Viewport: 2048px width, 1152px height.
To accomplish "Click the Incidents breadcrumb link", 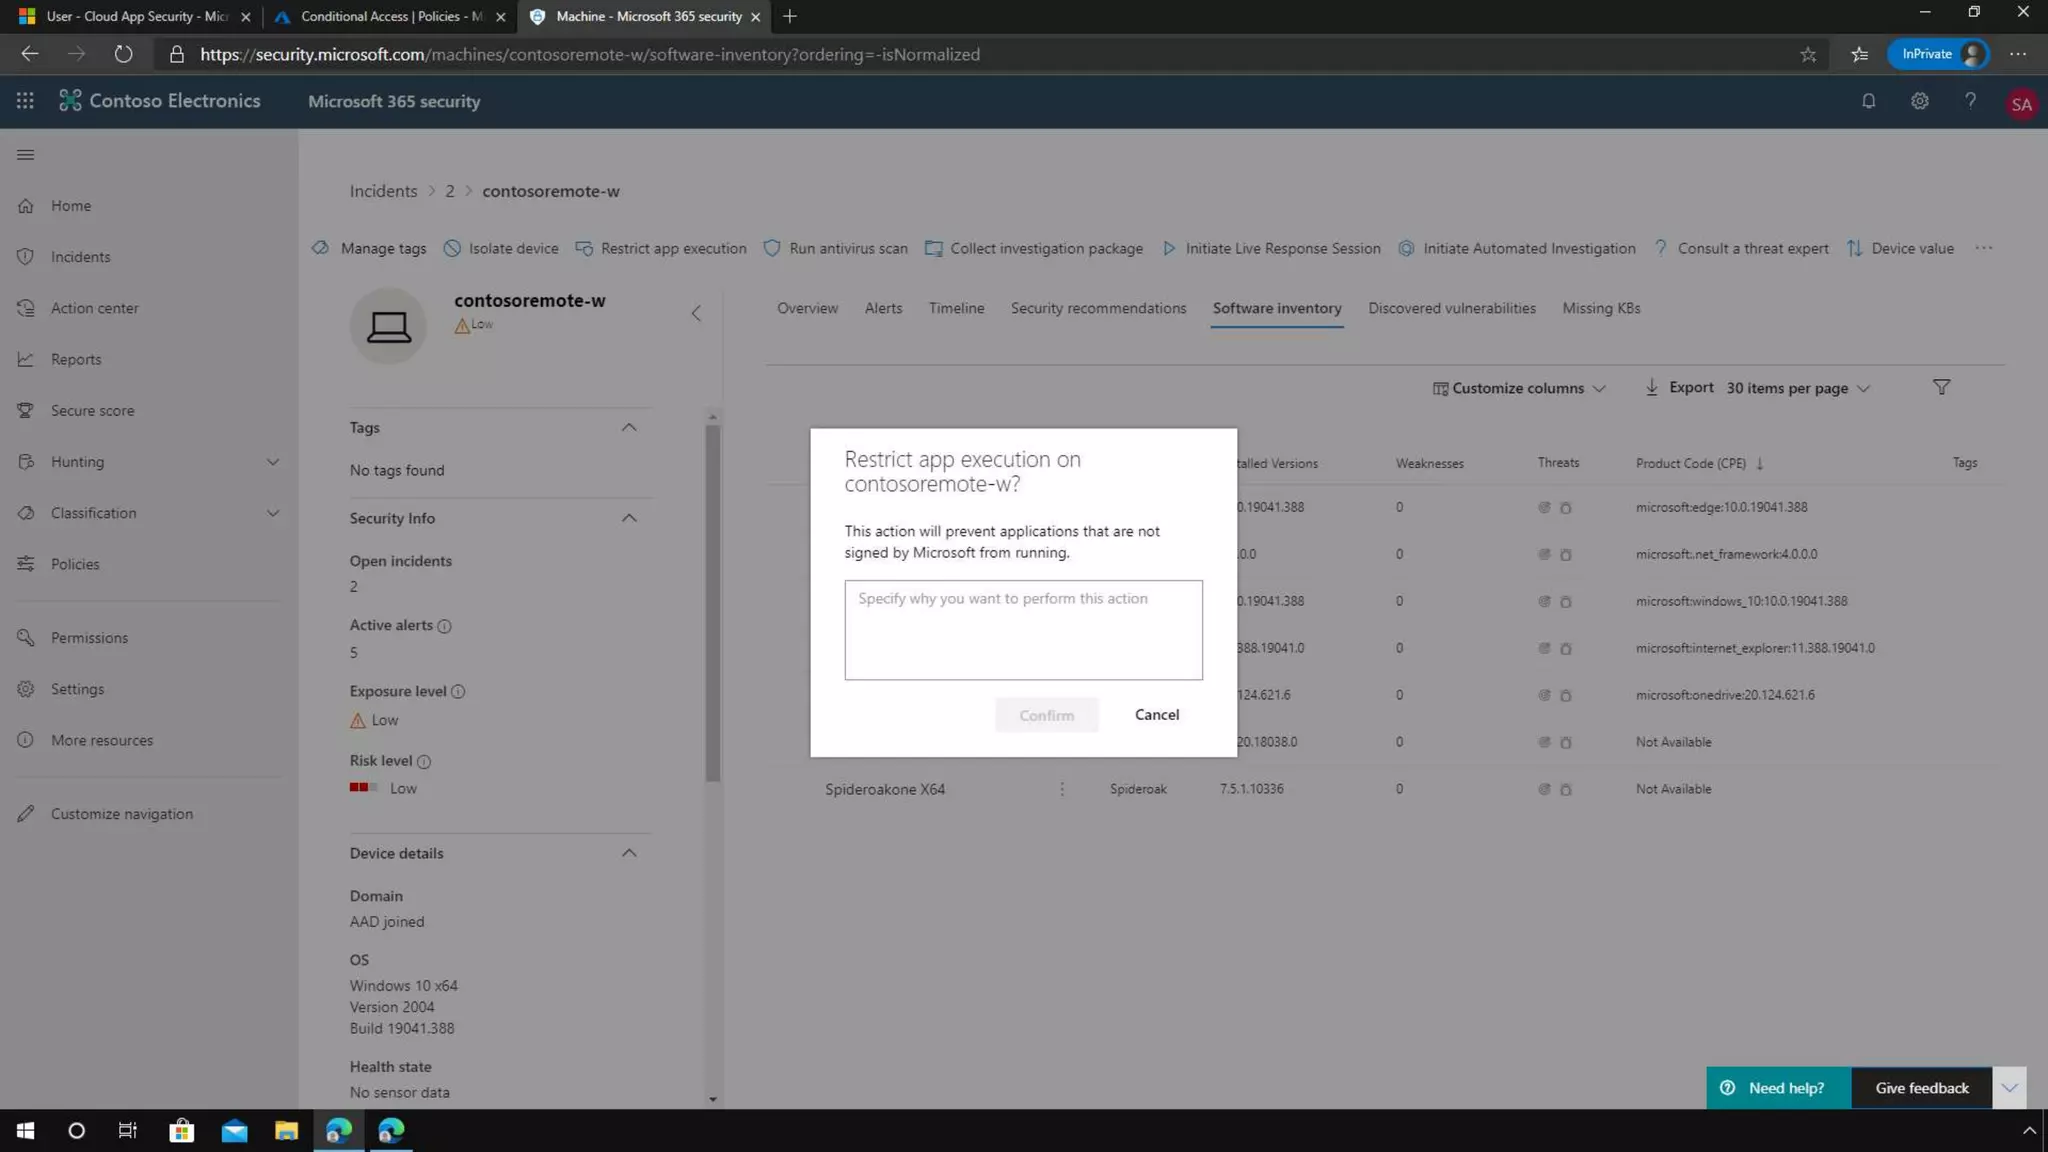I will point(383,191).
